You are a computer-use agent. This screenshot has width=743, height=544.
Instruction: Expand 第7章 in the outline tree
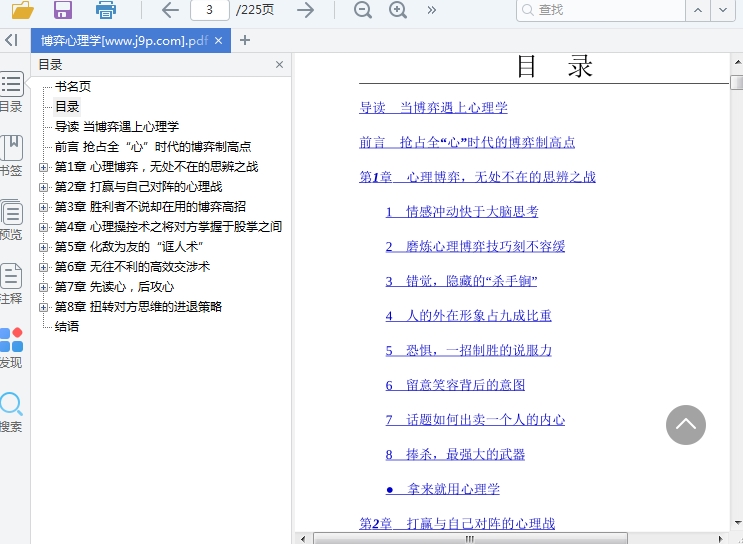click(x=44, y=287)
